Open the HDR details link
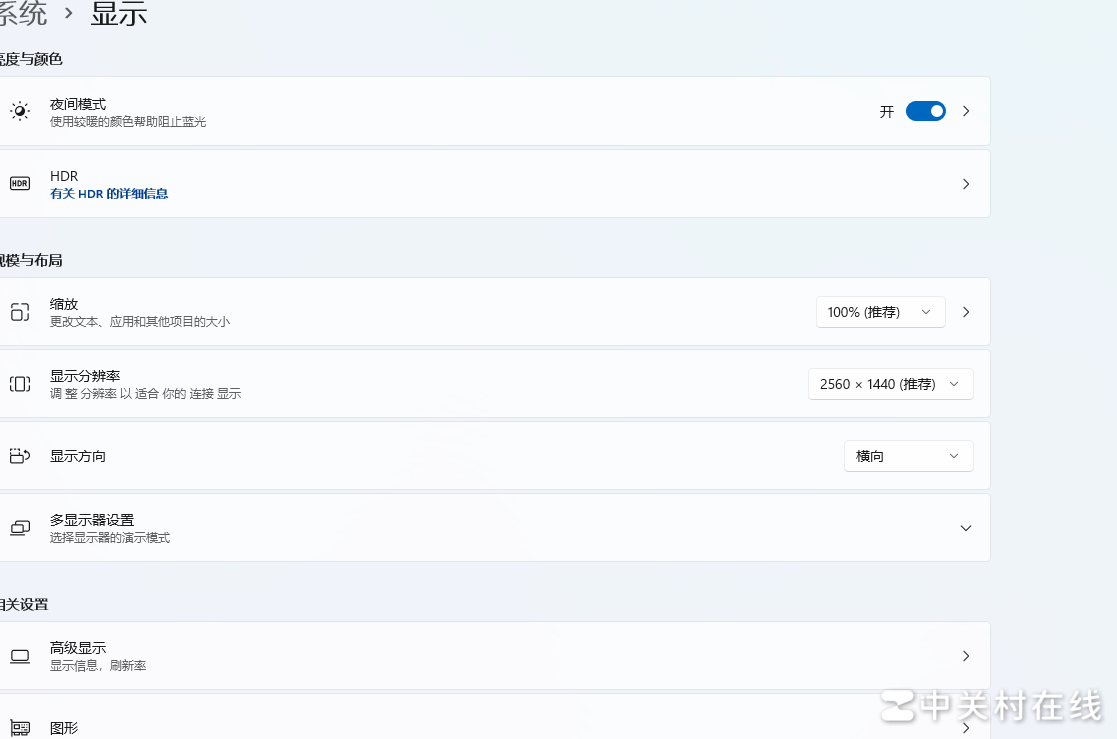The image size is (1117, 739). (109, 194)
